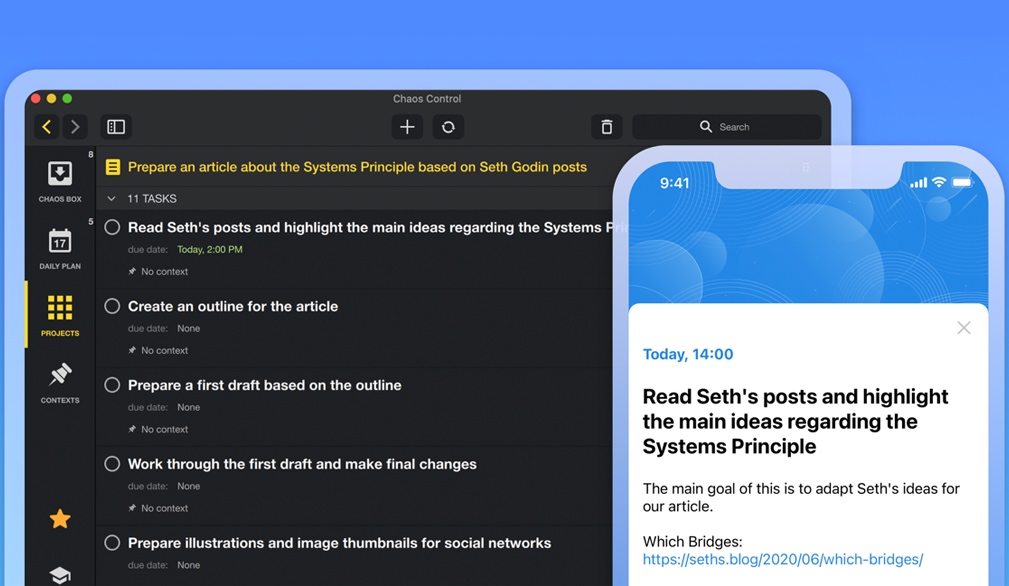Set due date 'None' for Prepare a first draft
The image size is (1009, 586).
188,407
